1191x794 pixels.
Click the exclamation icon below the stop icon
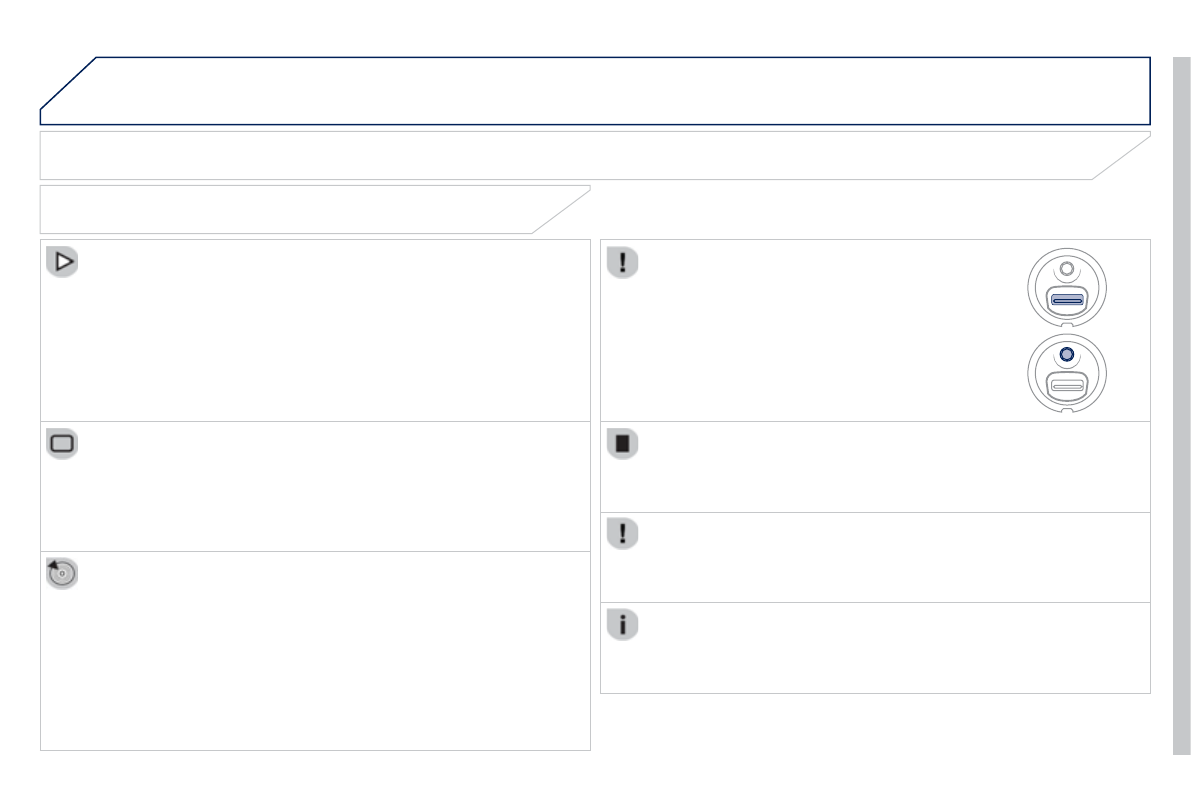(x=623, y=534)
